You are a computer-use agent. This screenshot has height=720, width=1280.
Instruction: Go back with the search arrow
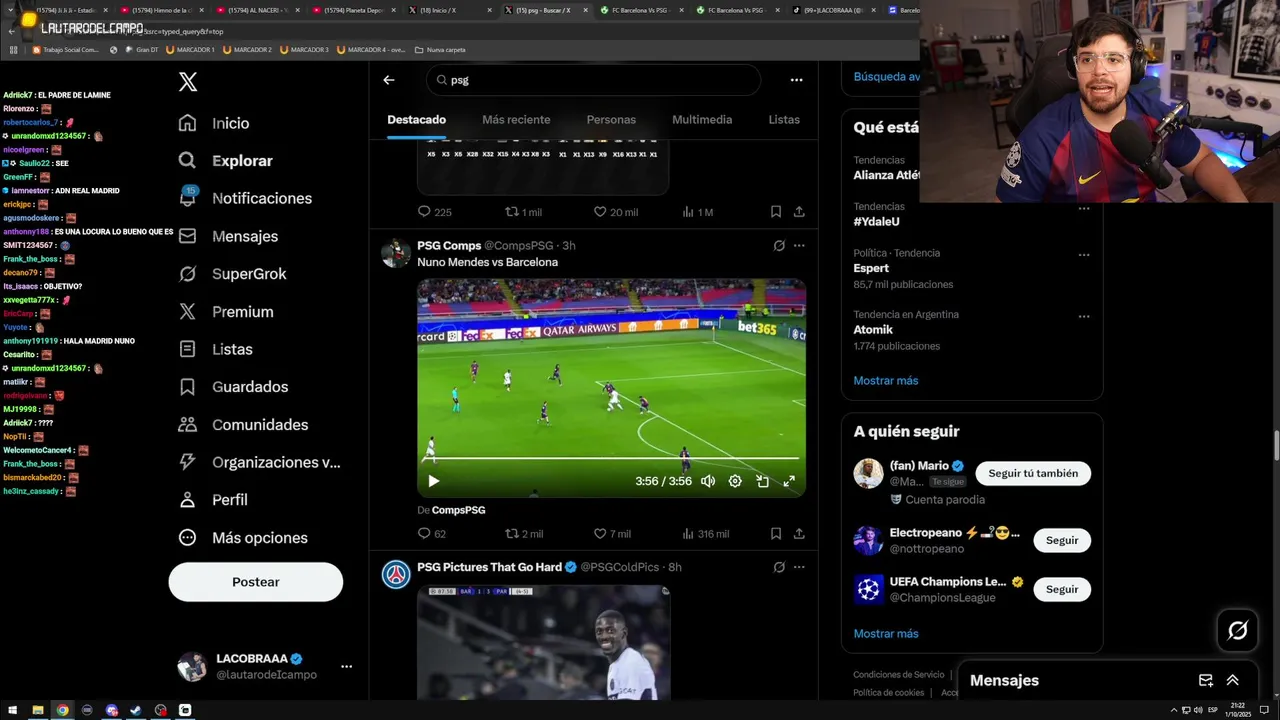pyautogui.click(x=389, y=80)
